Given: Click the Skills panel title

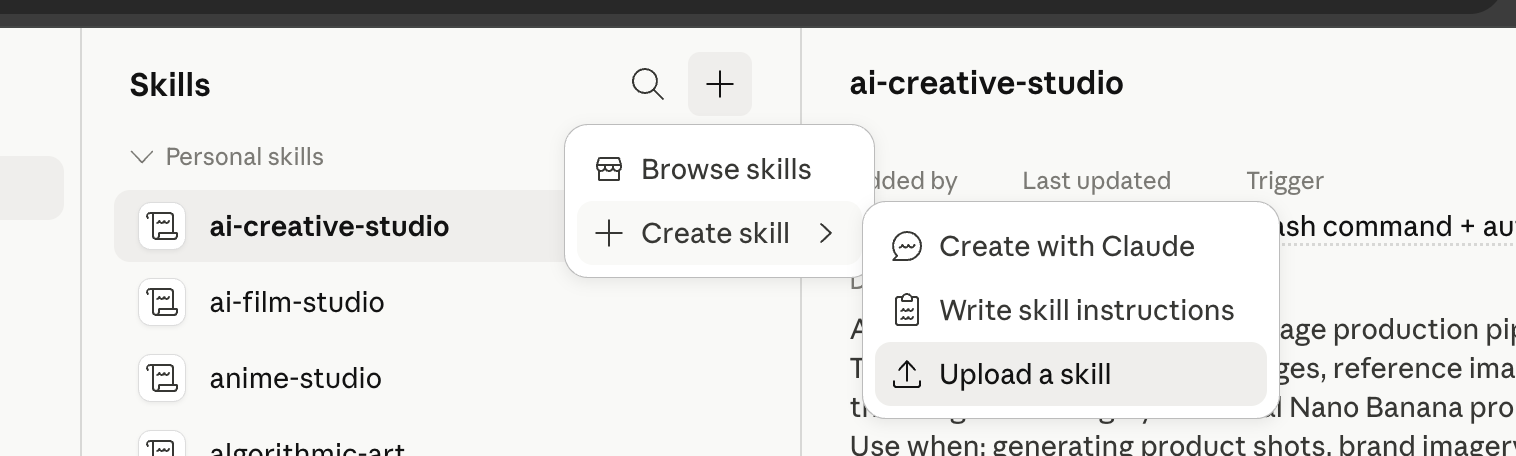Looking at the screenshot, I should [170, 85].
